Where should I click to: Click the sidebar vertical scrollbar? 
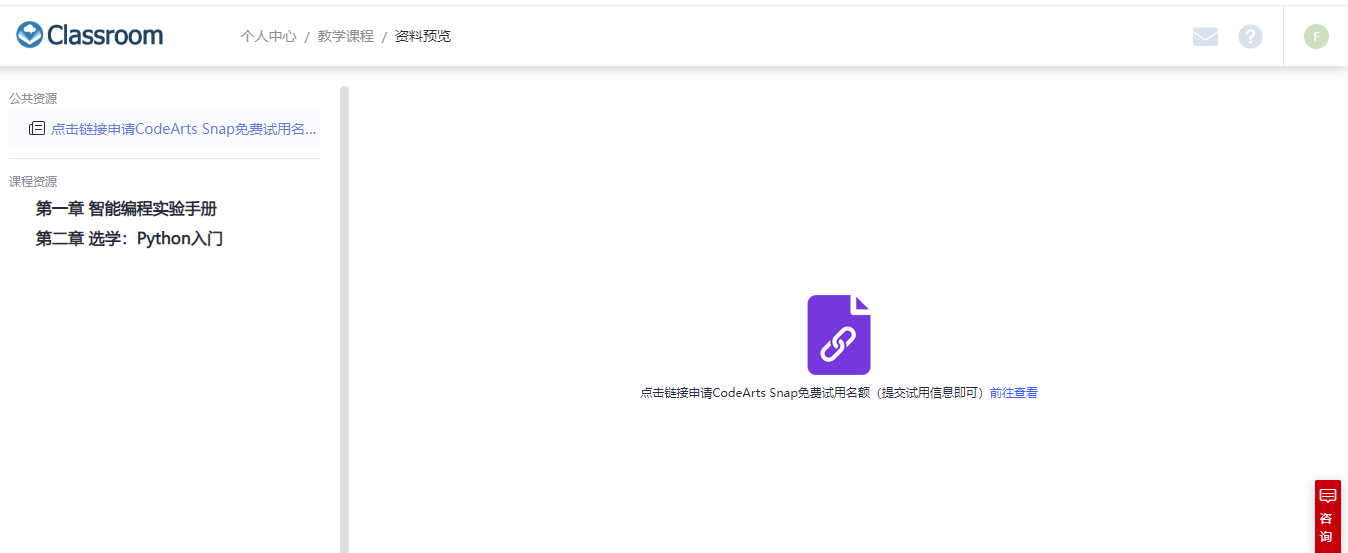tap(344, 319)
